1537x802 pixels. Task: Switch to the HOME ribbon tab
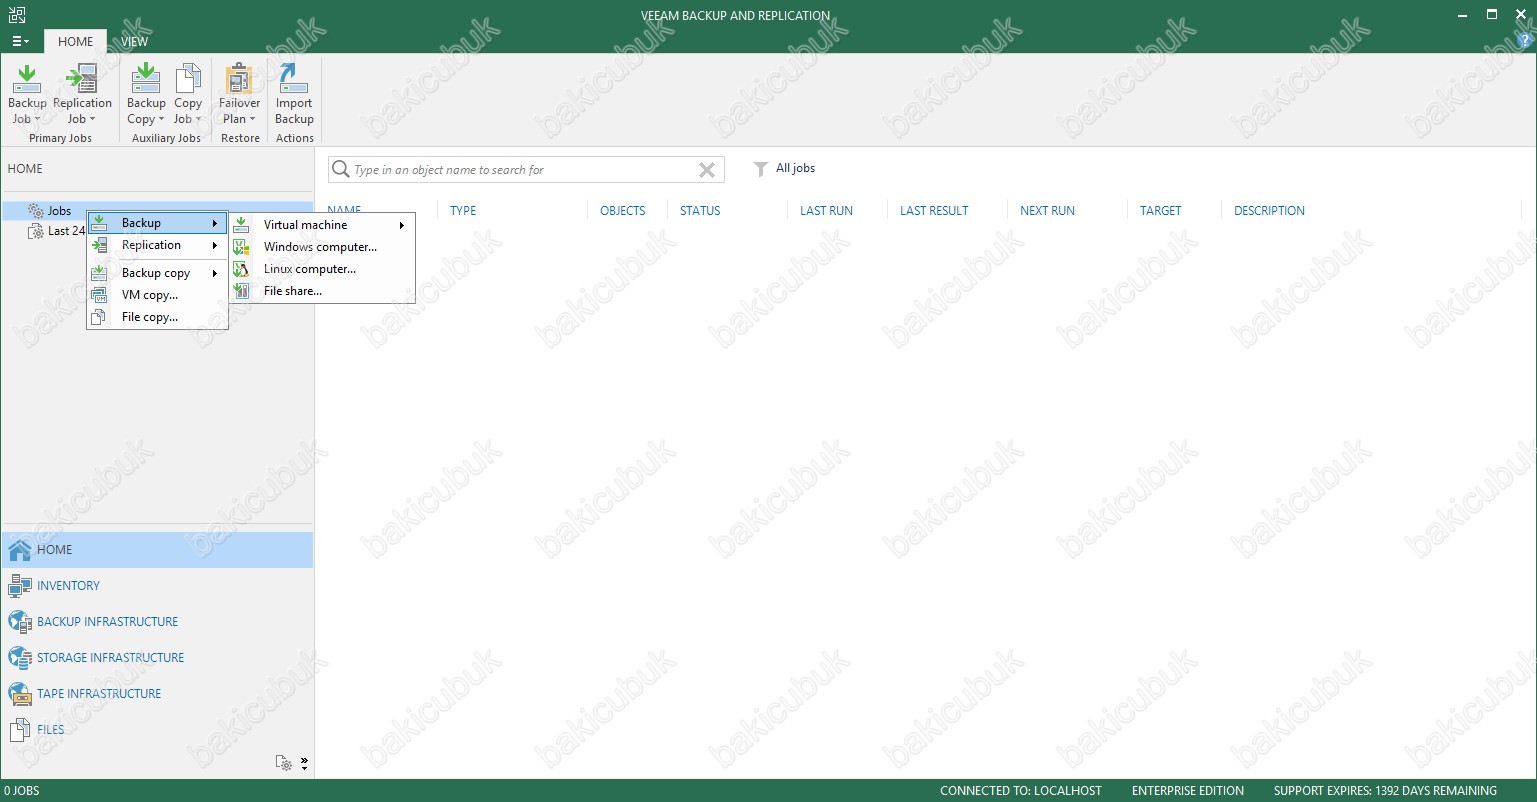click(75, 41)
